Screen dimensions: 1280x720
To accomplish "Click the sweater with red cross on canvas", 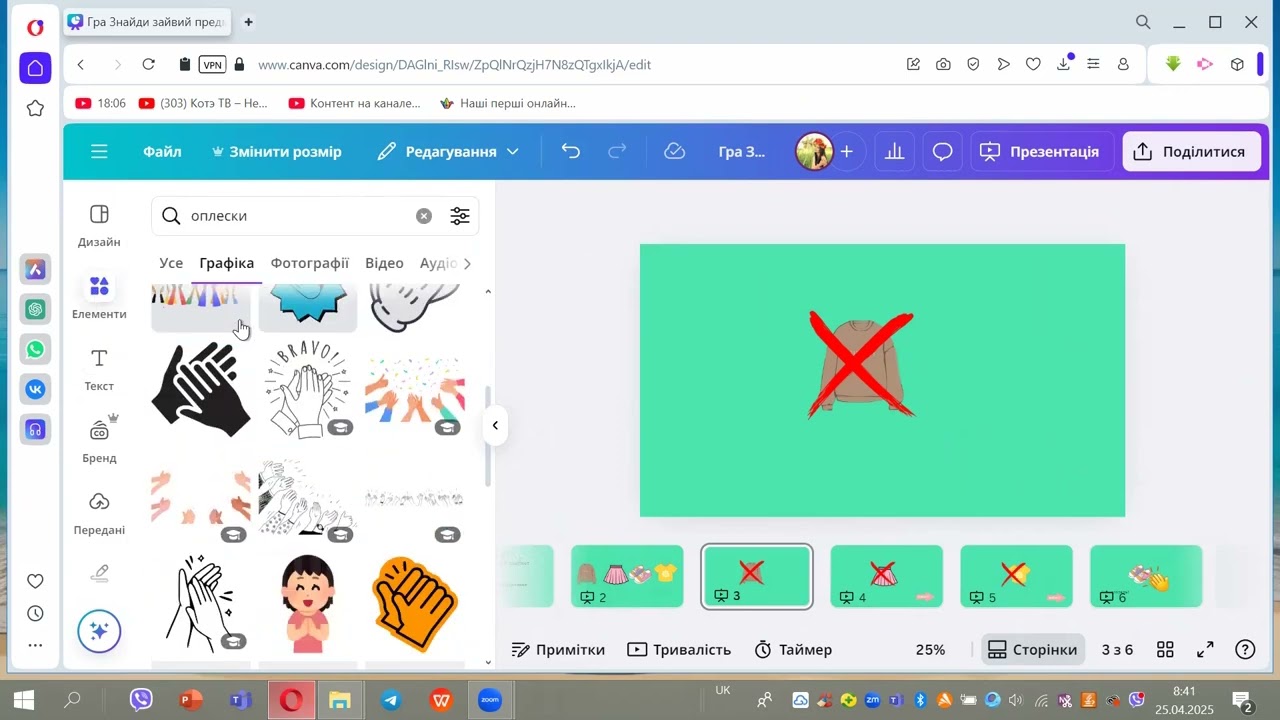I will (861, 364).
